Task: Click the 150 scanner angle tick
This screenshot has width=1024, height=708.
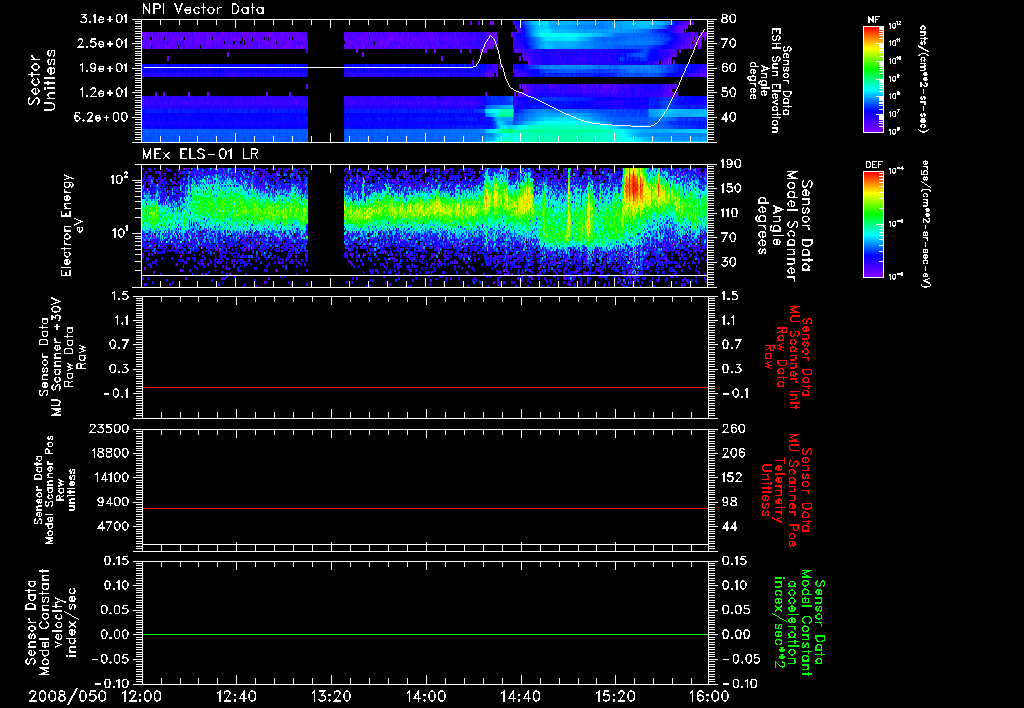Action: click(731, 188)
